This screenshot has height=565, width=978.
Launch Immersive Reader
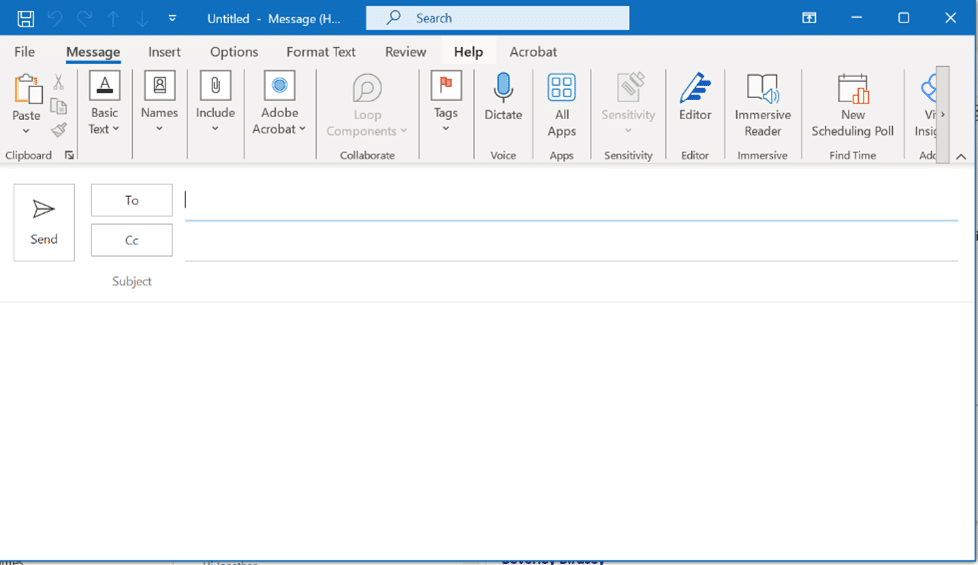[762, 105]
